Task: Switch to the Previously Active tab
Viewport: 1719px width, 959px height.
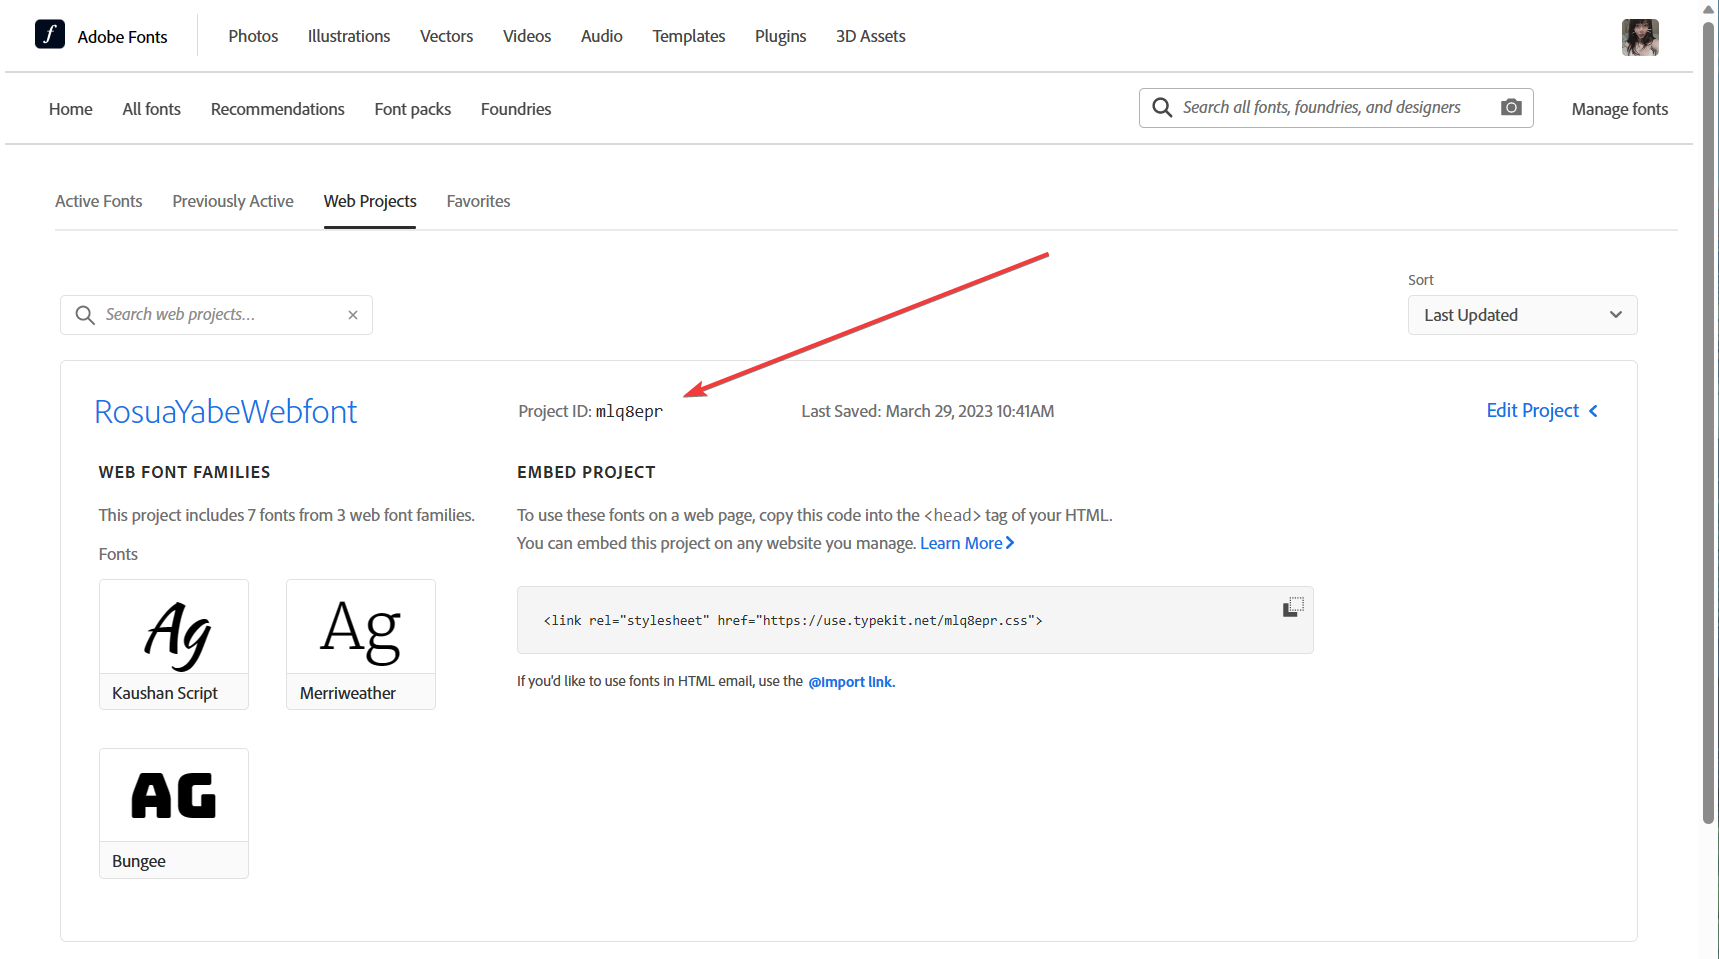Action: tap(233, 201)
